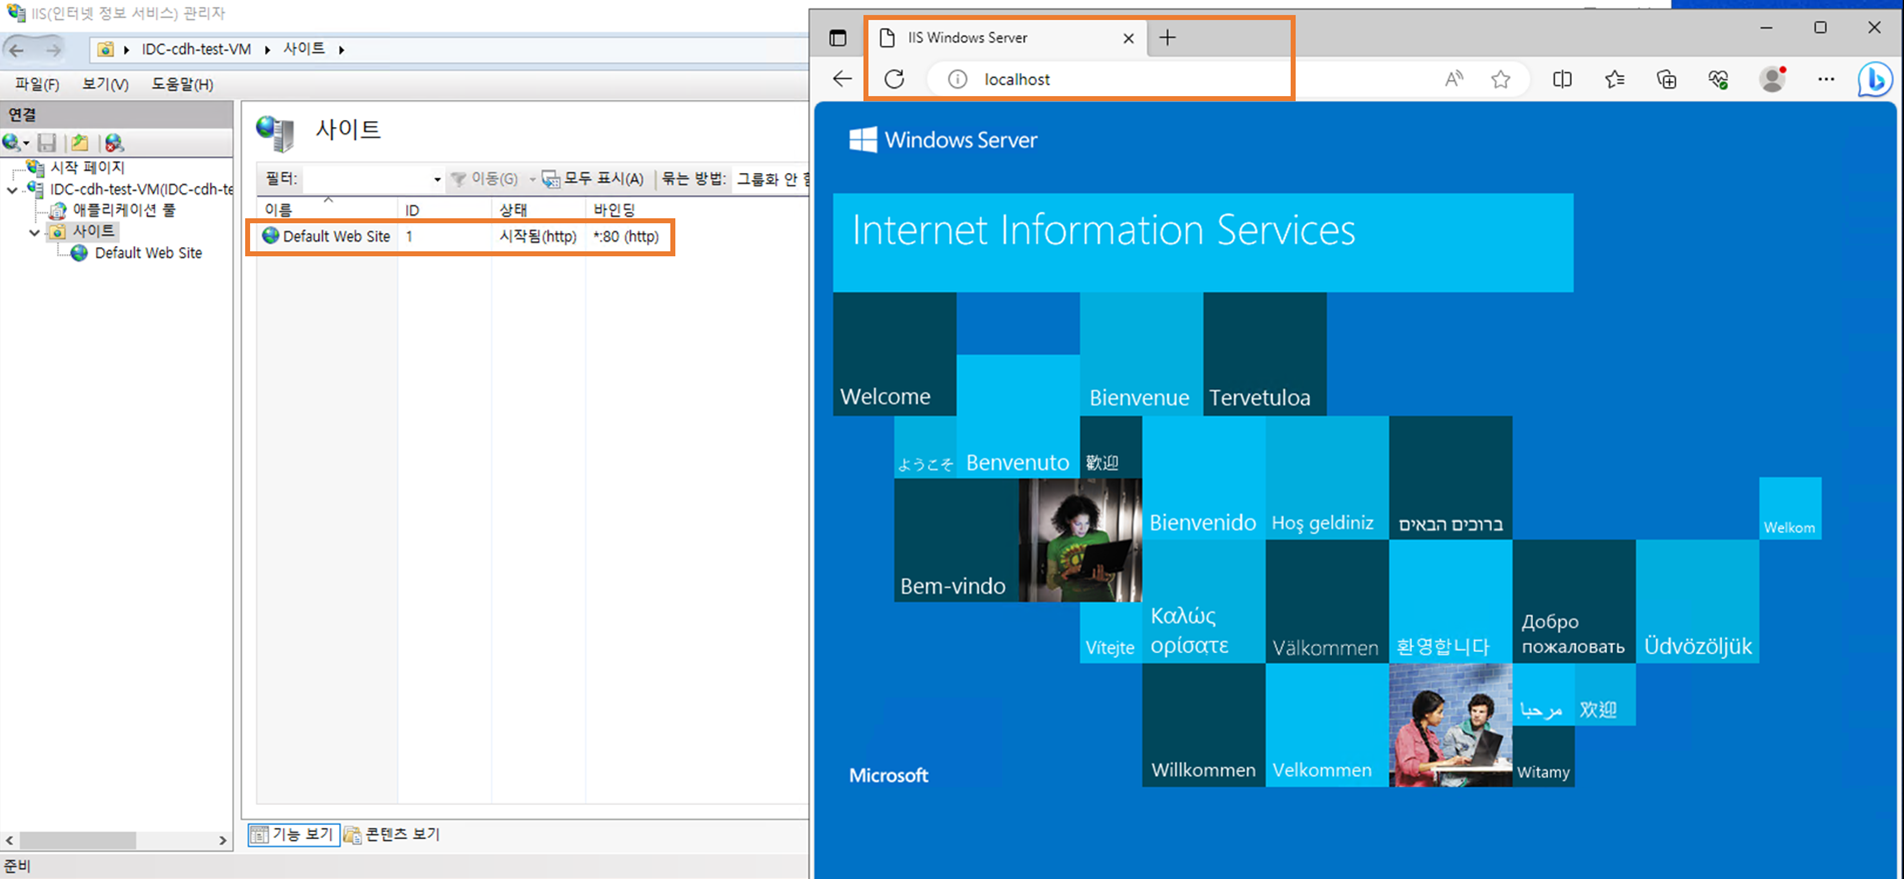Click the photo of woman with laptop
Image resolution: width=1904 pixels, height=879 pixels.
pos(1080,540)
